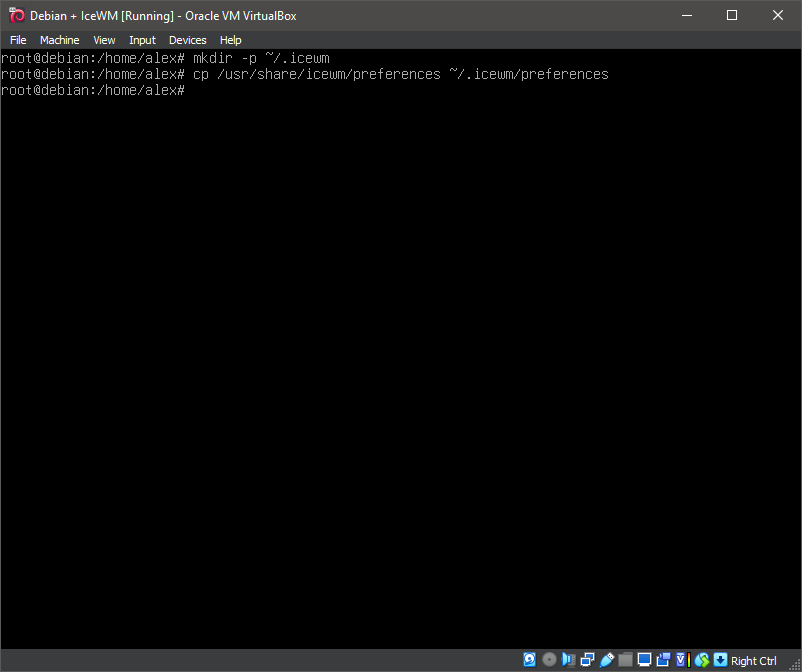This screenshot has width=802, height=672.
Task: Expand the File menu
Action: click(17, 40)
